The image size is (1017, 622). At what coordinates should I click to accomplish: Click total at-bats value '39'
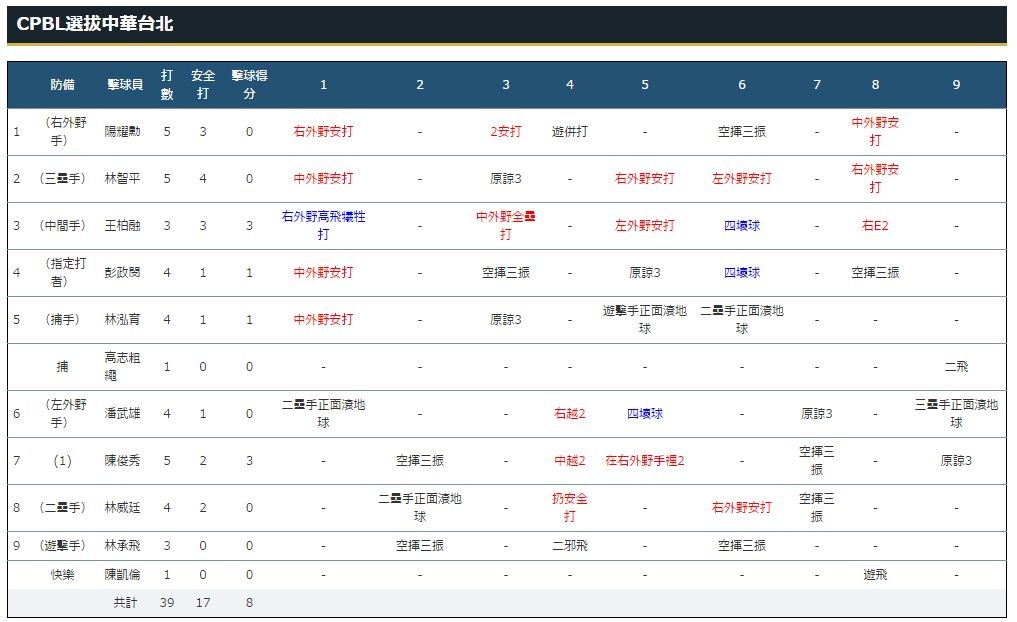pyautogui.click(x=167, y=603)
